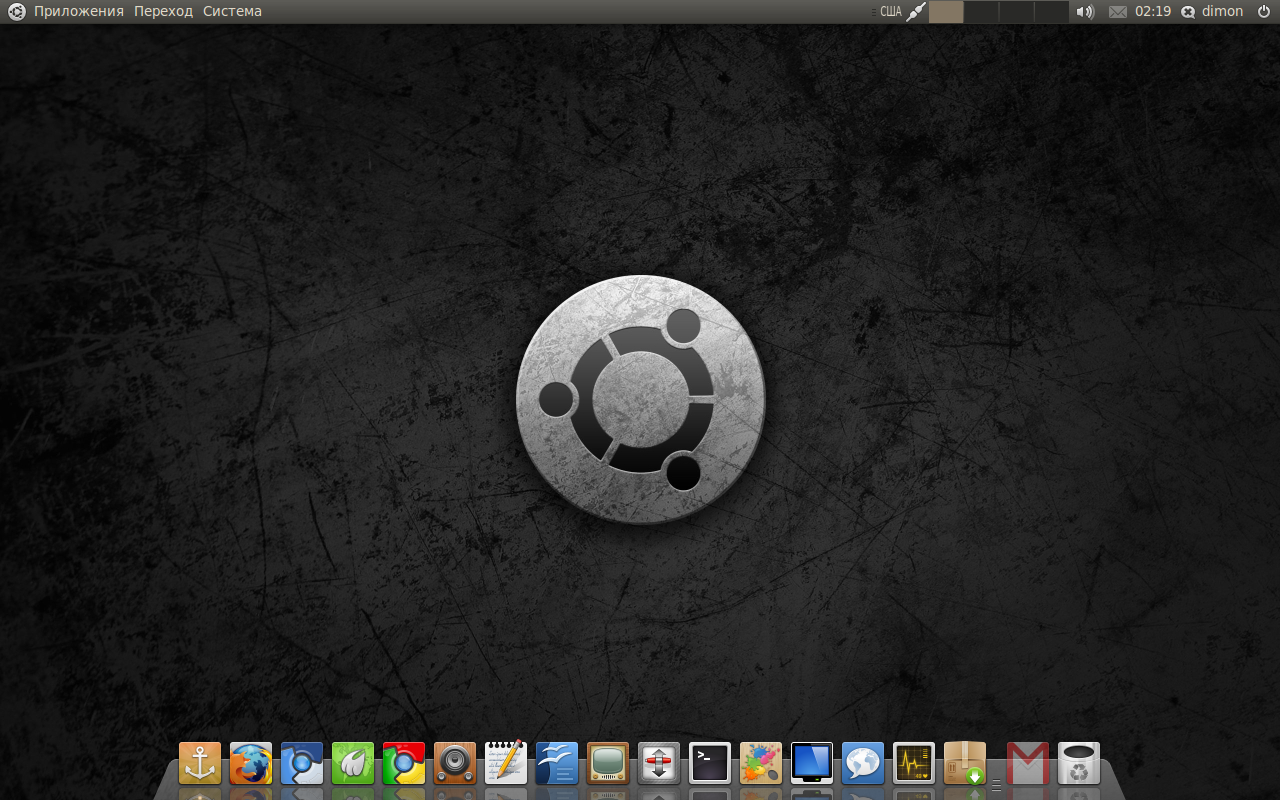Launch Midori green leaf browser icon
The height and width of the screenshot is (800, 1280).
pos(353,763)
